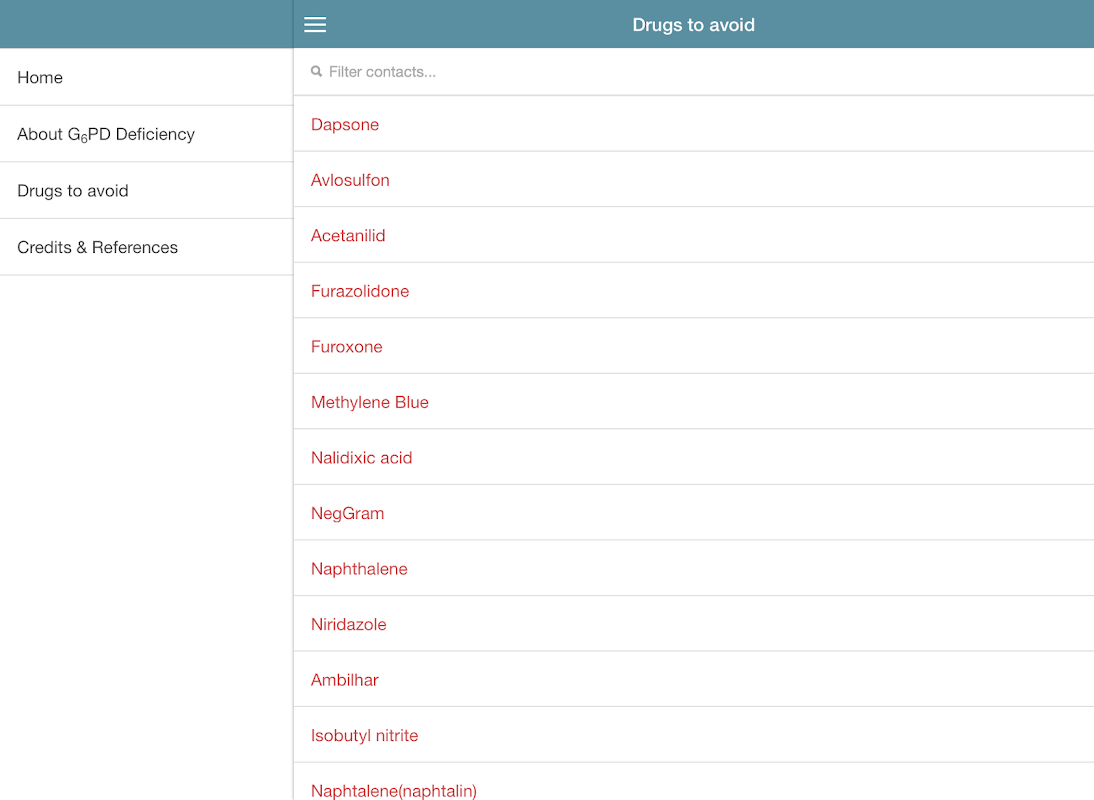Viewport: 1094px width, 800px height.
Task: Open About G6PD Deficiency page
Action: tap(106, 134)
